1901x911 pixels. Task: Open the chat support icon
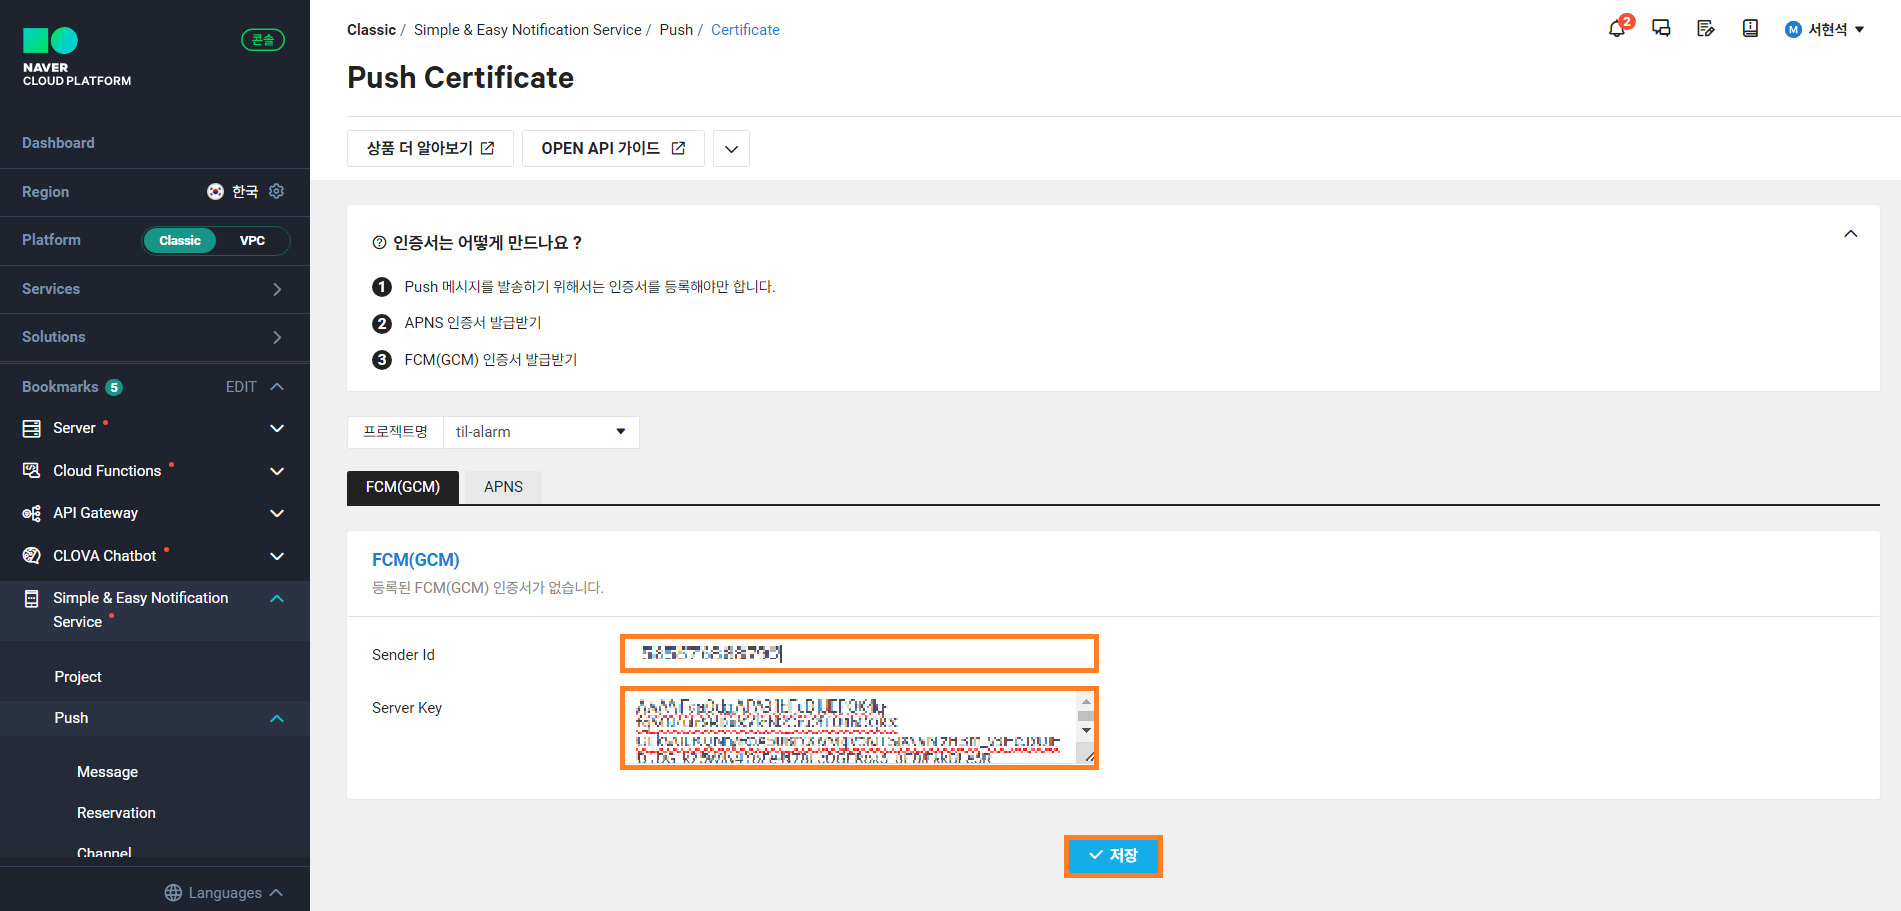1661,29
